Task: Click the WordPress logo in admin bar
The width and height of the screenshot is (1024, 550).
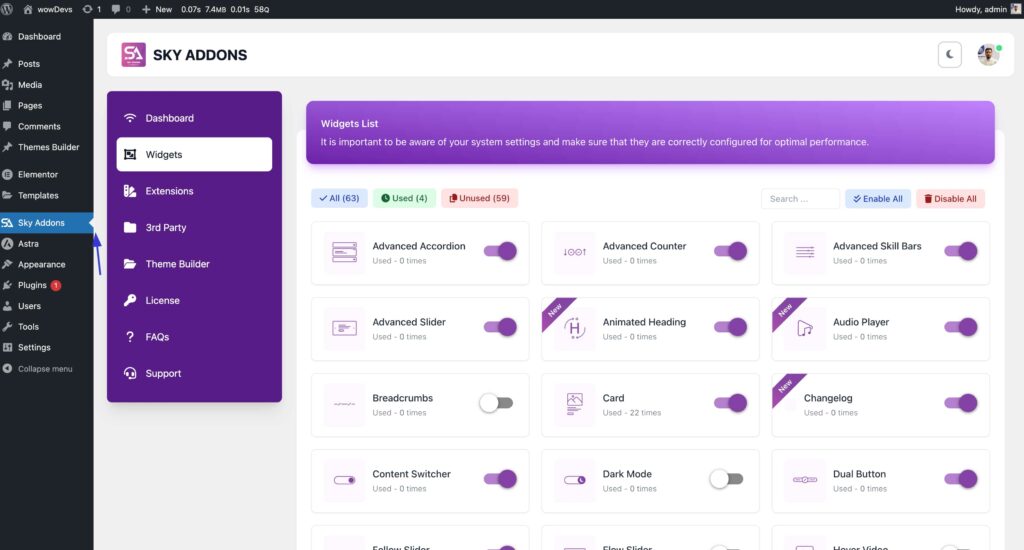Action: (7, 9)
